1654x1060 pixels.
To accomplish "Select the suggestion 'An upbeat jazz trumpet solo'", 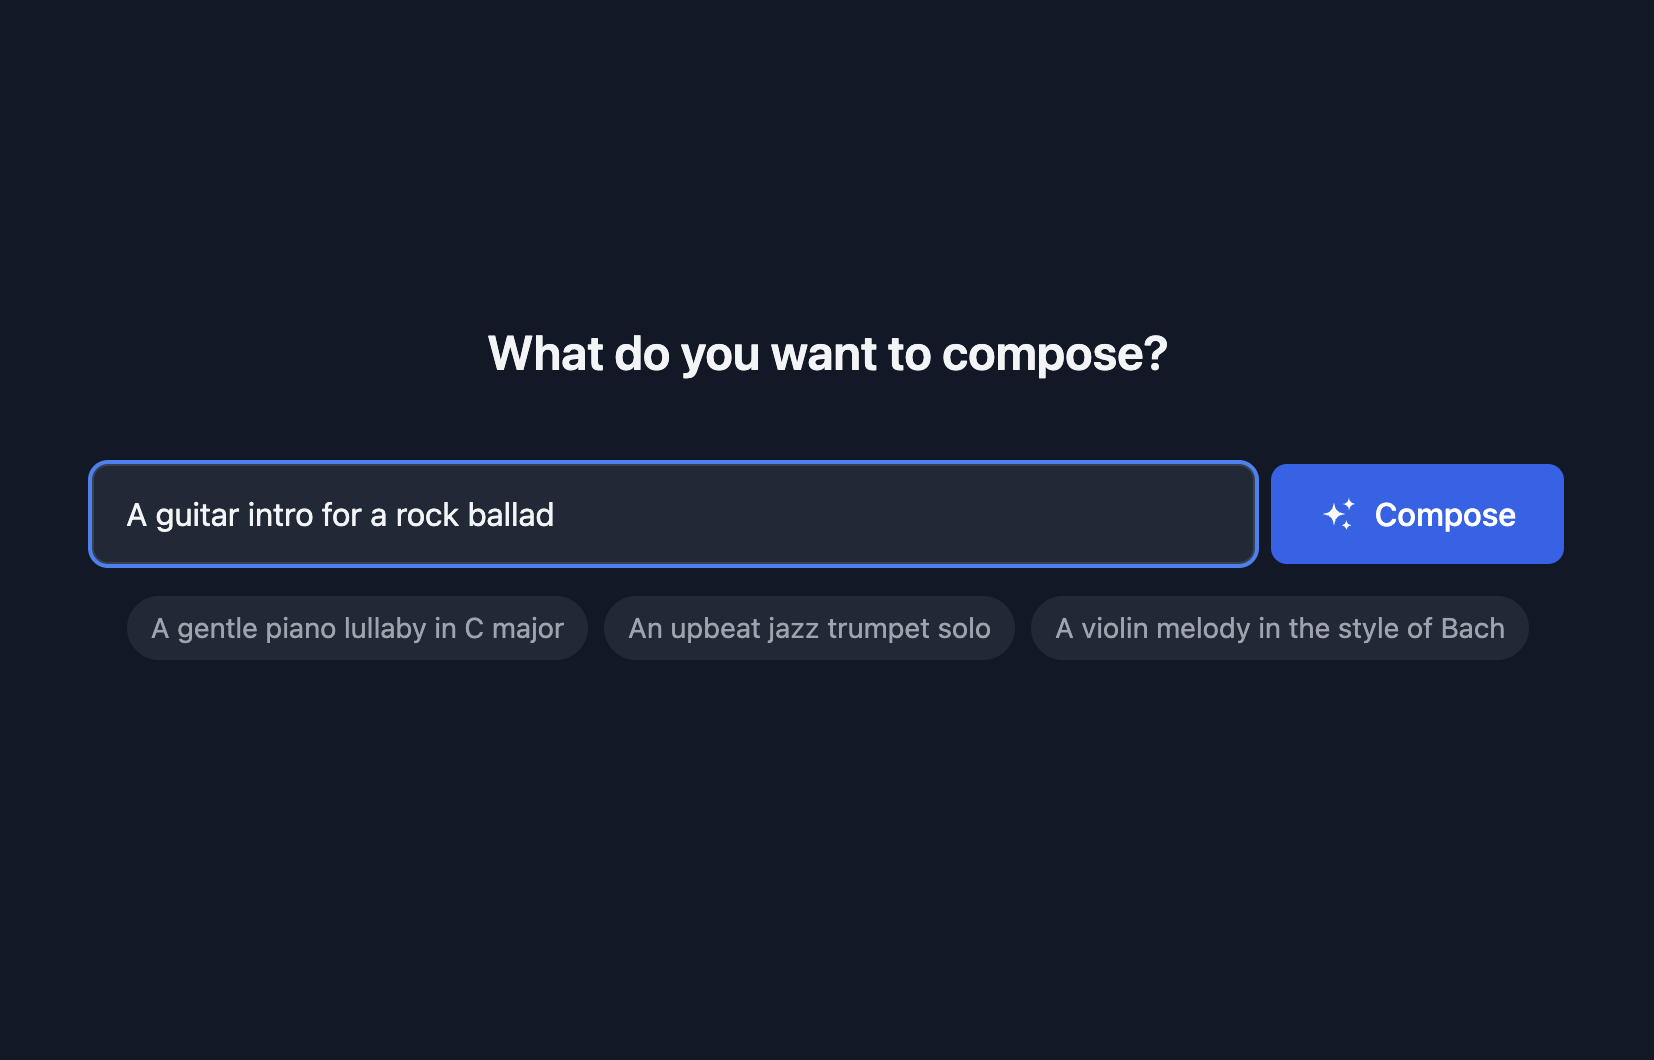I will (x=808, y=628).
